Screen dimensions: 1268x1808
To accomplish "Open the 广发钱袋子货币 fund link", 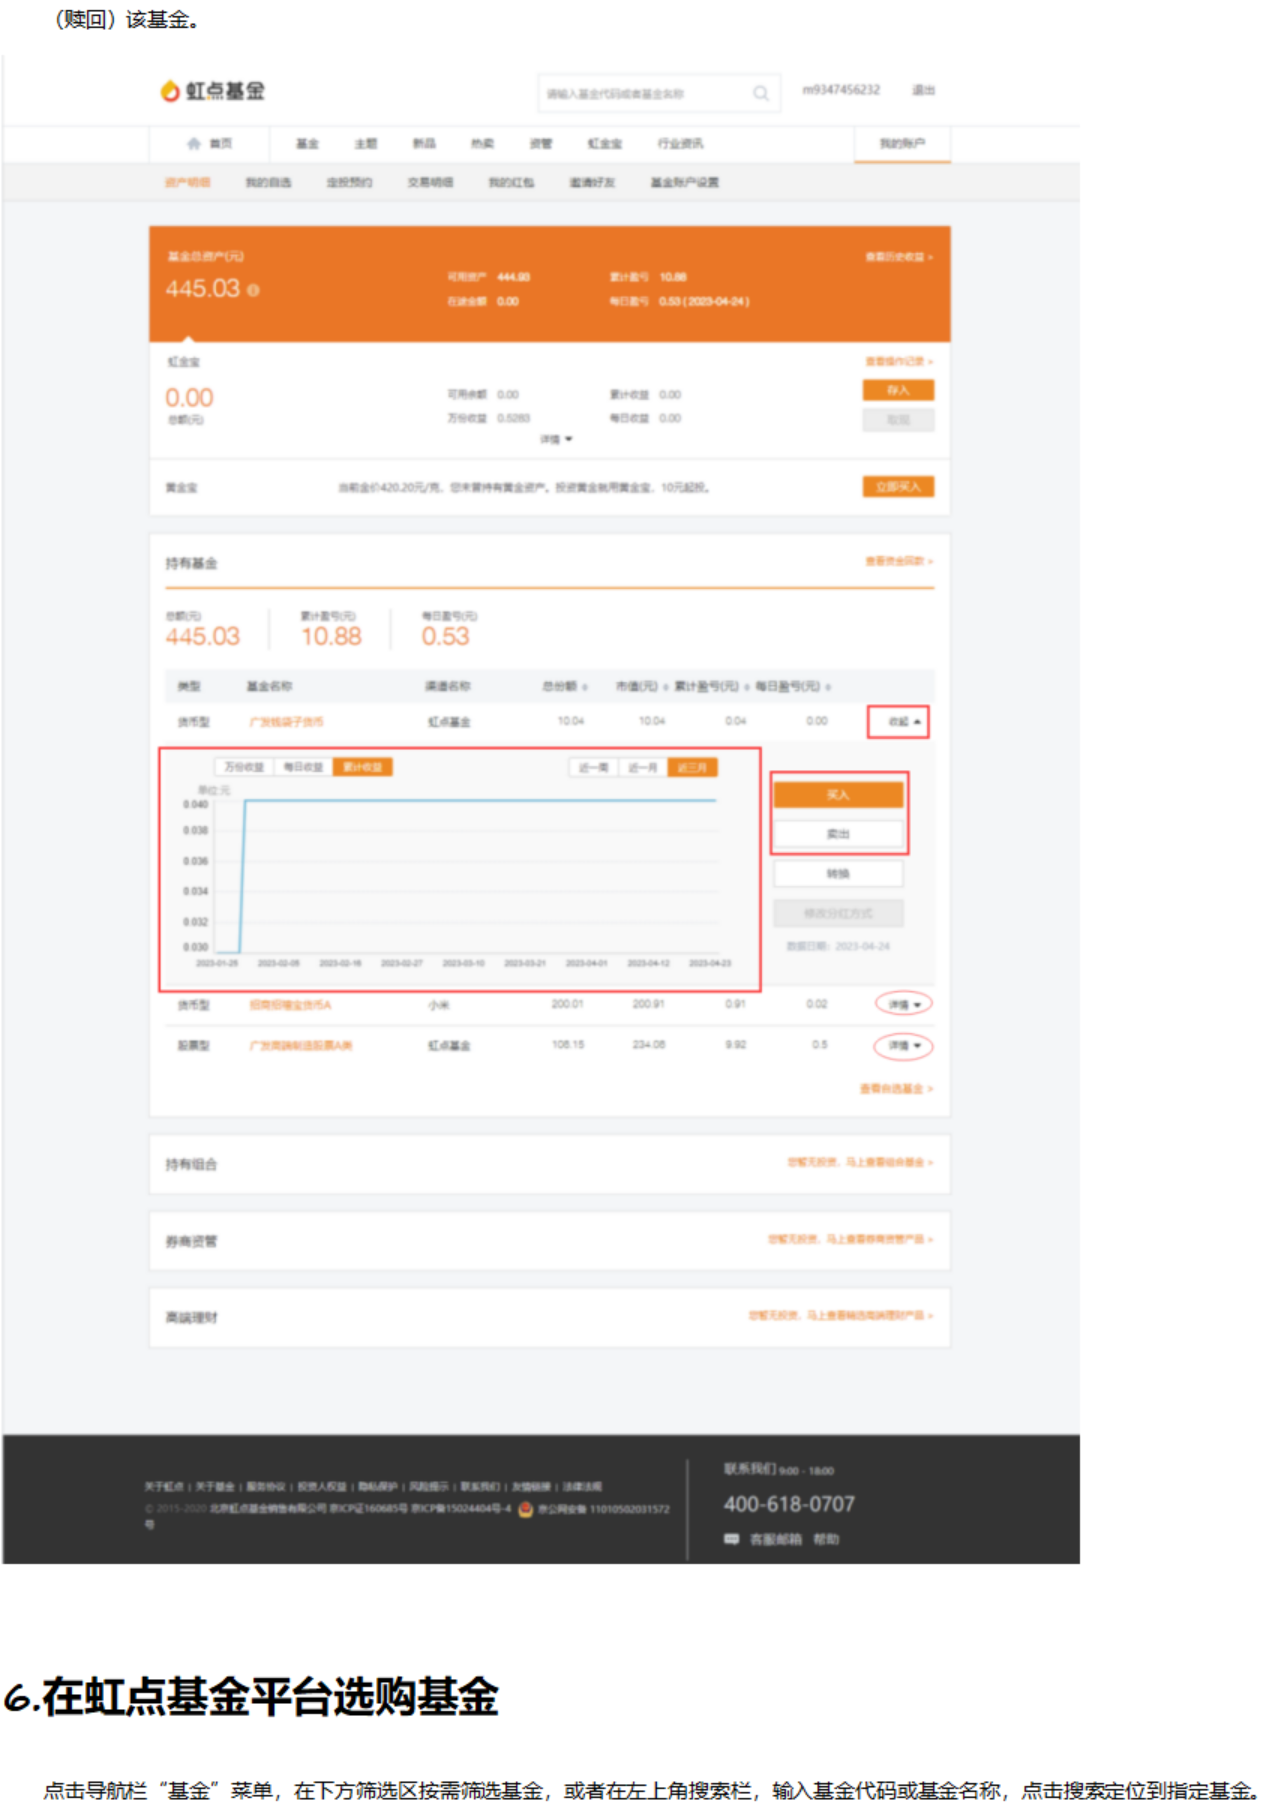I will pos(286,722).
